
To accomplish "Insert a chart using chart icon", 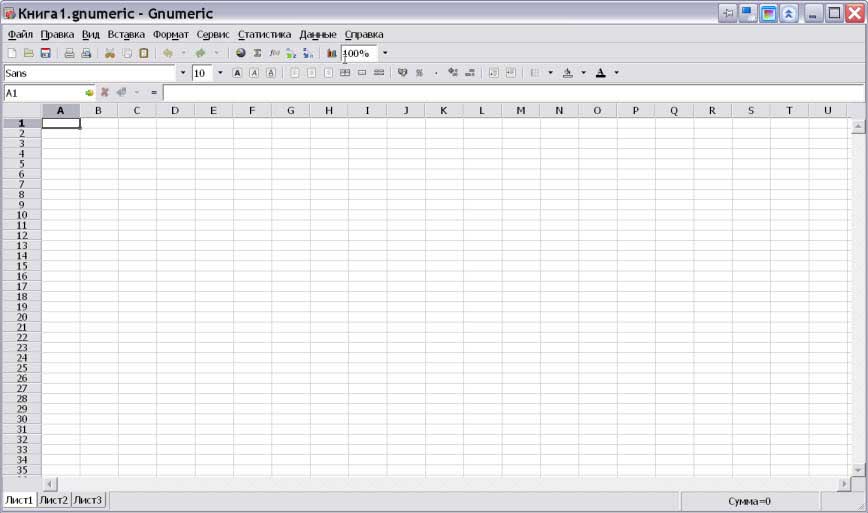I will 332,53.
